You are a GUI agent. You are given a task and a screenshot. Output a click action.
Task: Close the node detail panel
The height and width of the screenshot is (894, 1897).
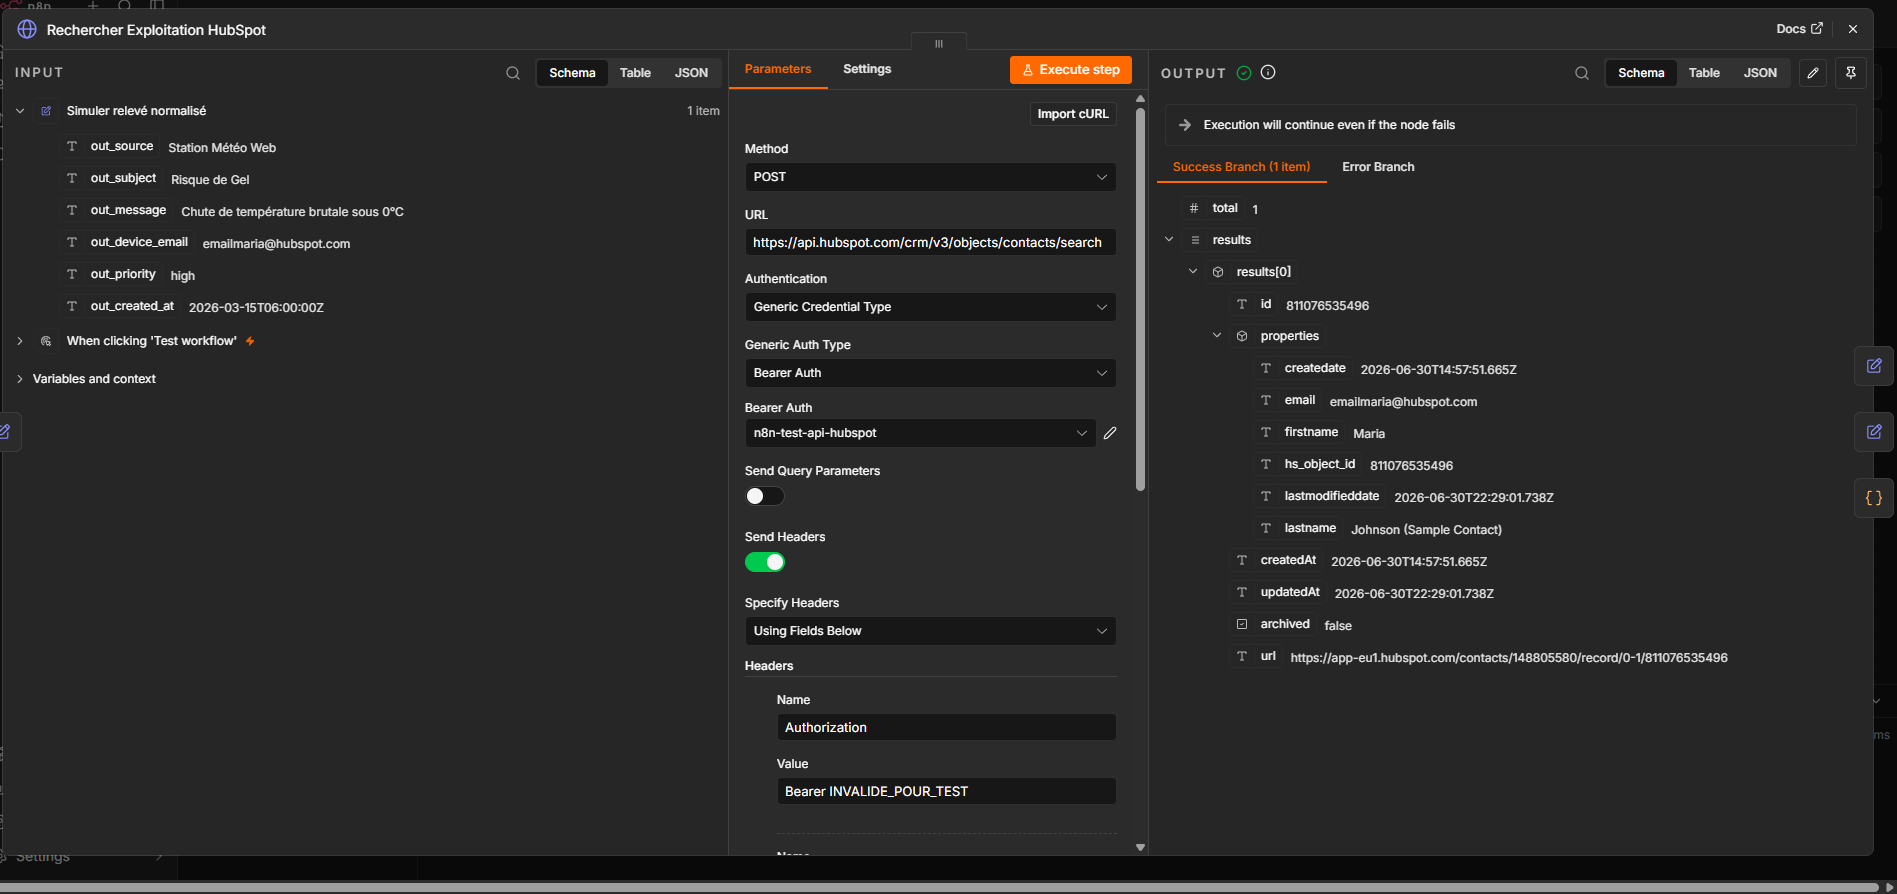(x=1853, y=29)
